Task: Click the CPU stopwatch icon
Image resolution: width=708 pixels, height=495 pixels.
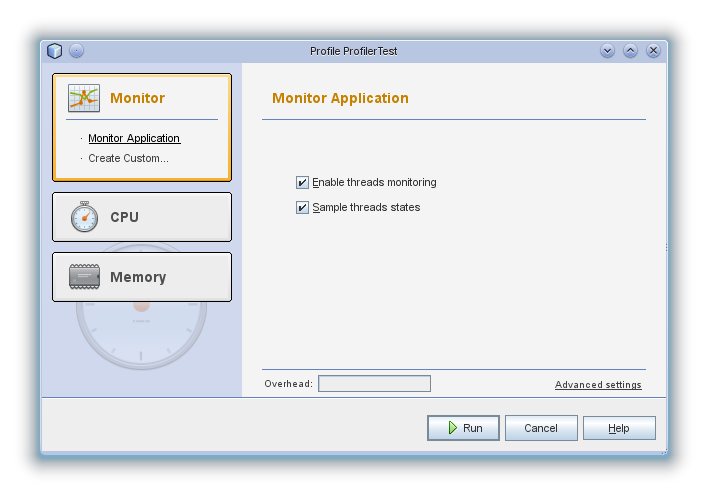Action: coord(84,217)
